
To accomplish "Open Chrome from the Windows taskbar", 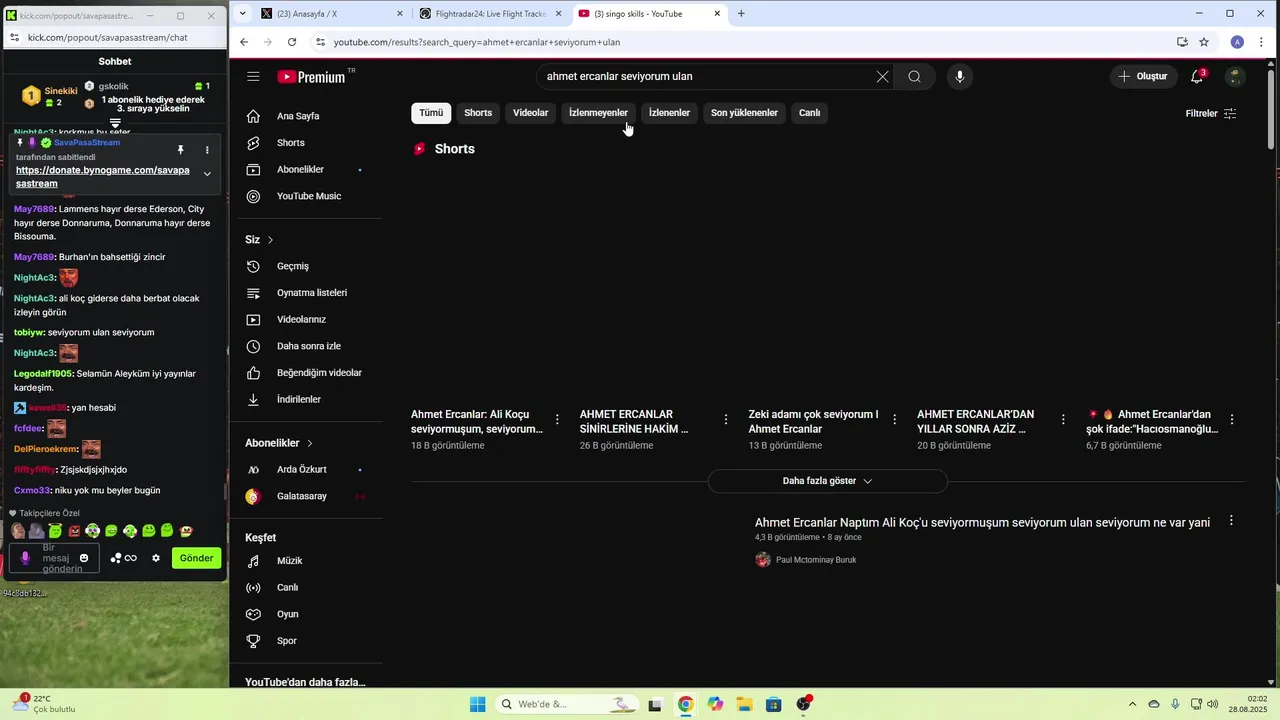I will pyautogui.click(x=685, y=704).
